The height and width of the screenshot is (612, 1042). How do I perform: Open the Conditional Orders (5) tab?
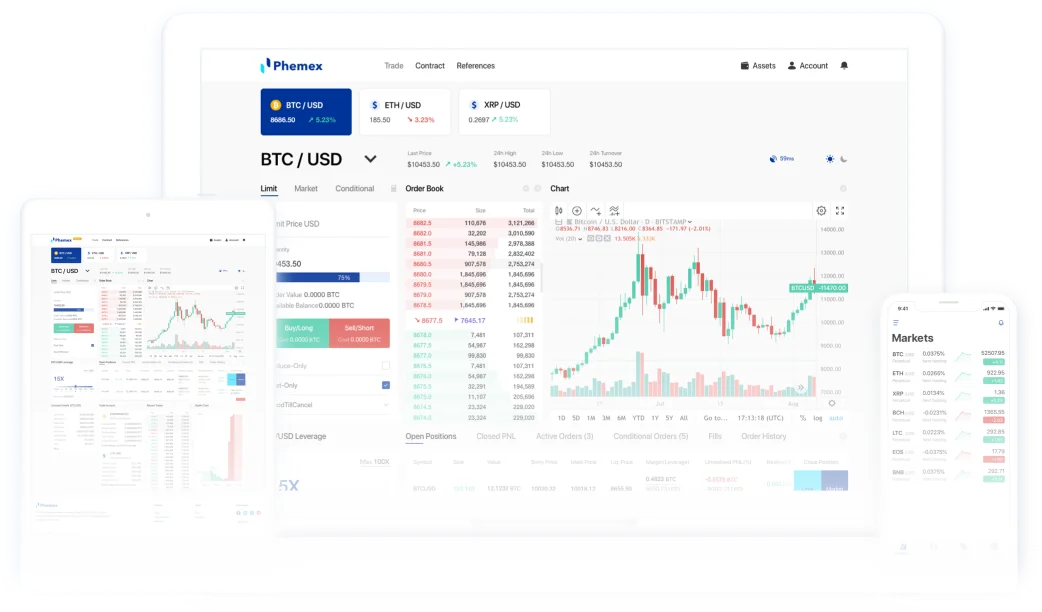coord(651,437)
